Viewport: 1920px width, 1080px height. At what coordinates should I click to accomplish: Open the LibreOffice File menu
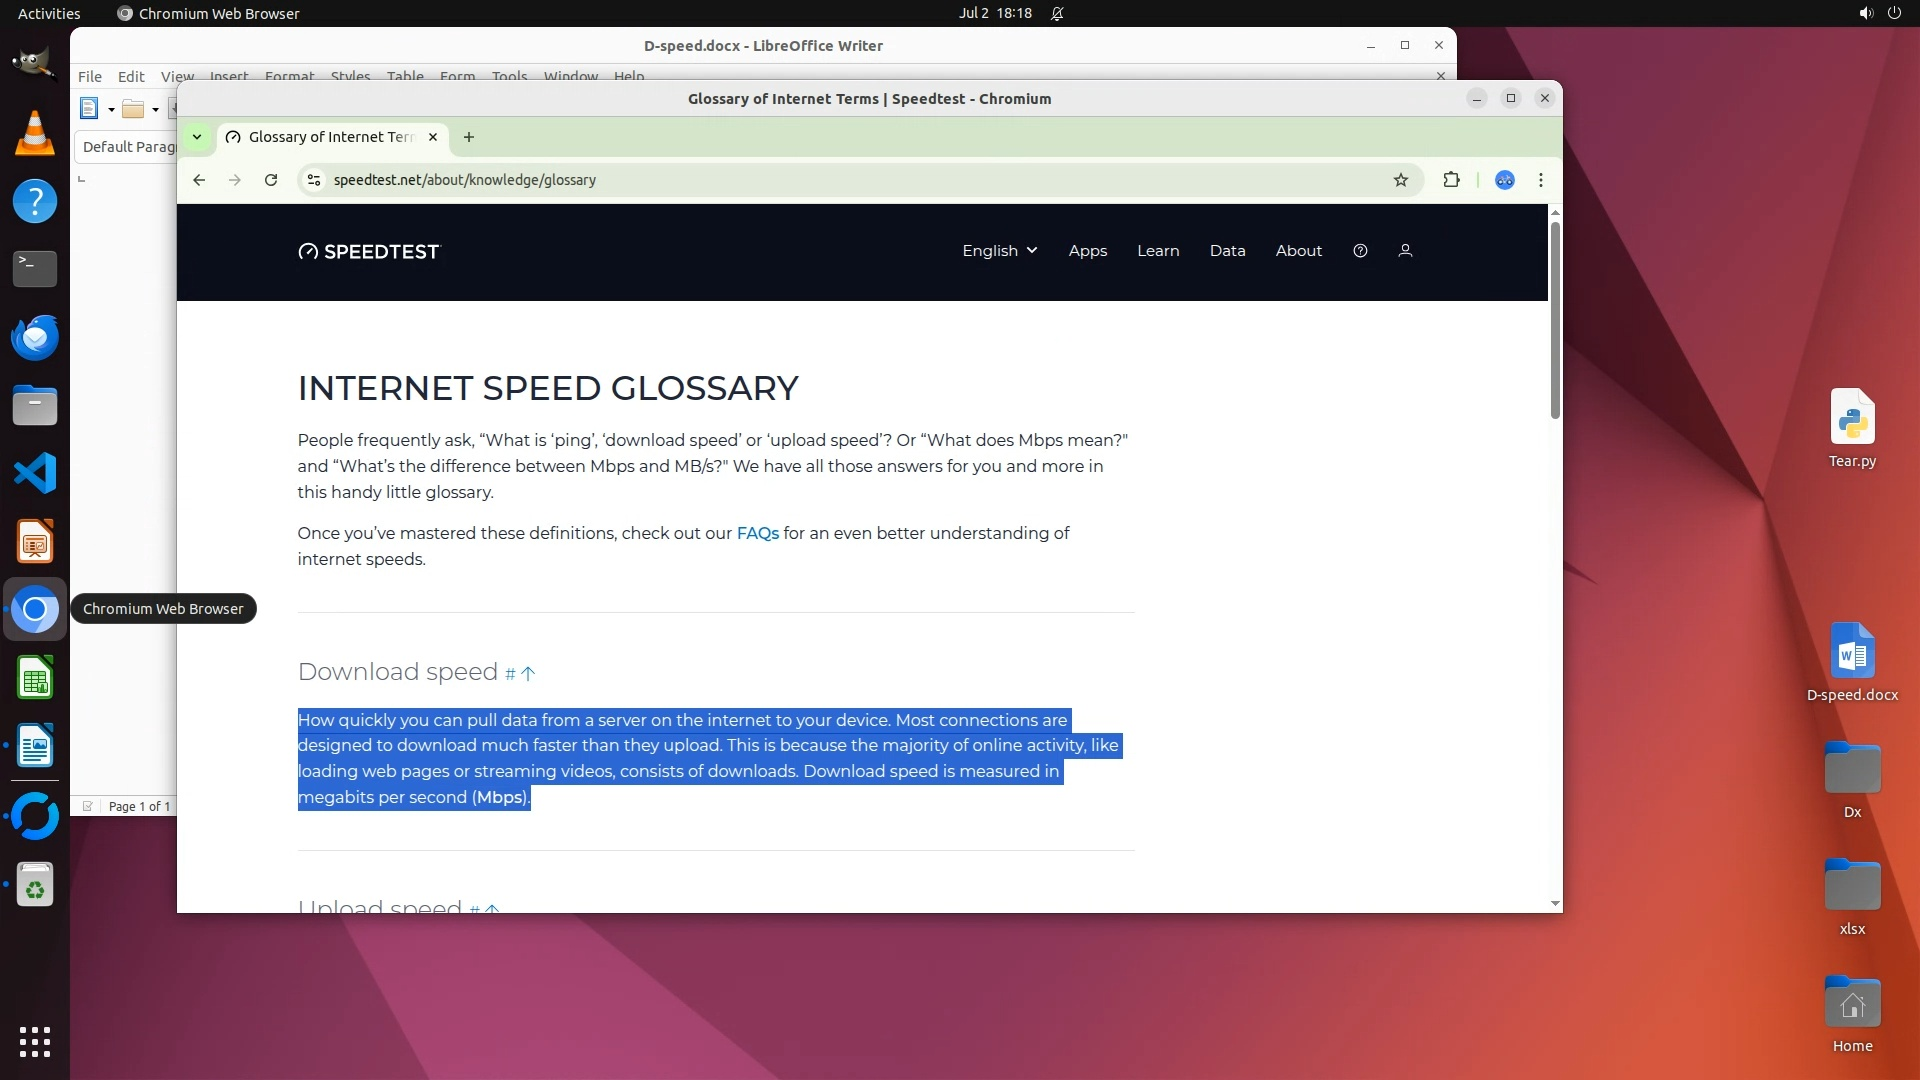tap(90, 76)
